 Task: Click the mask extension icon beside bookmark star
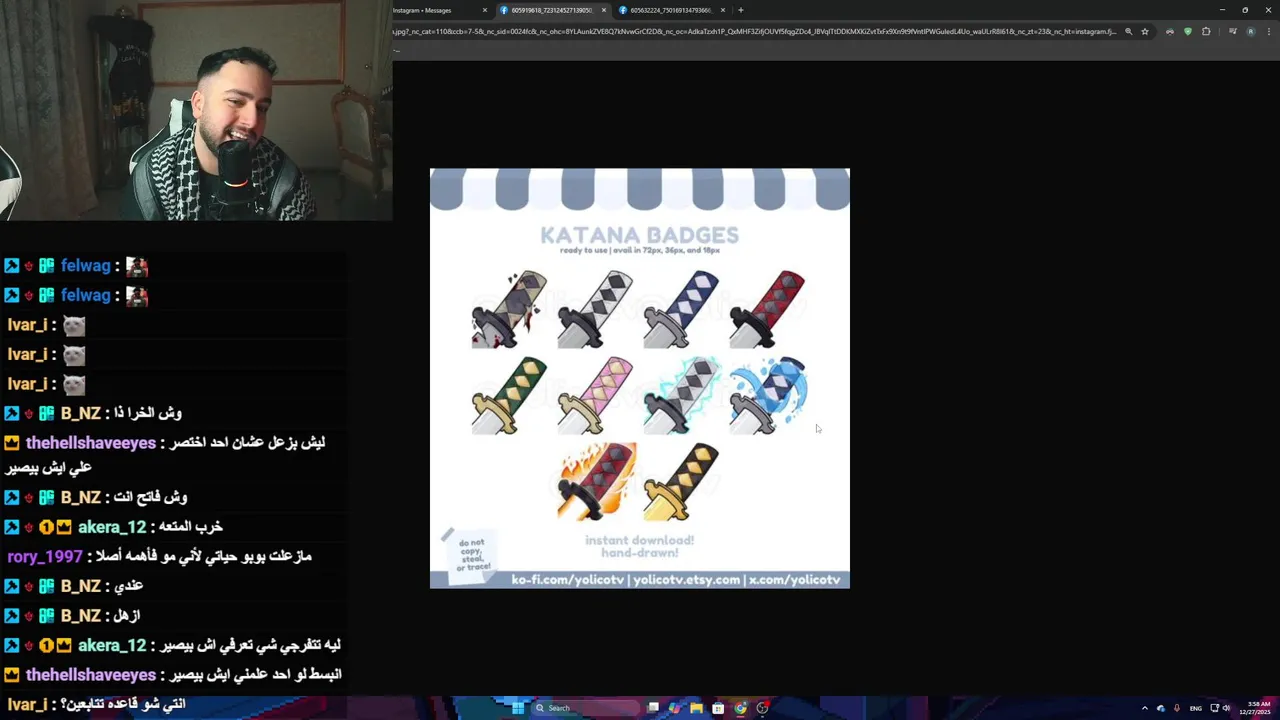(1170, 31)
